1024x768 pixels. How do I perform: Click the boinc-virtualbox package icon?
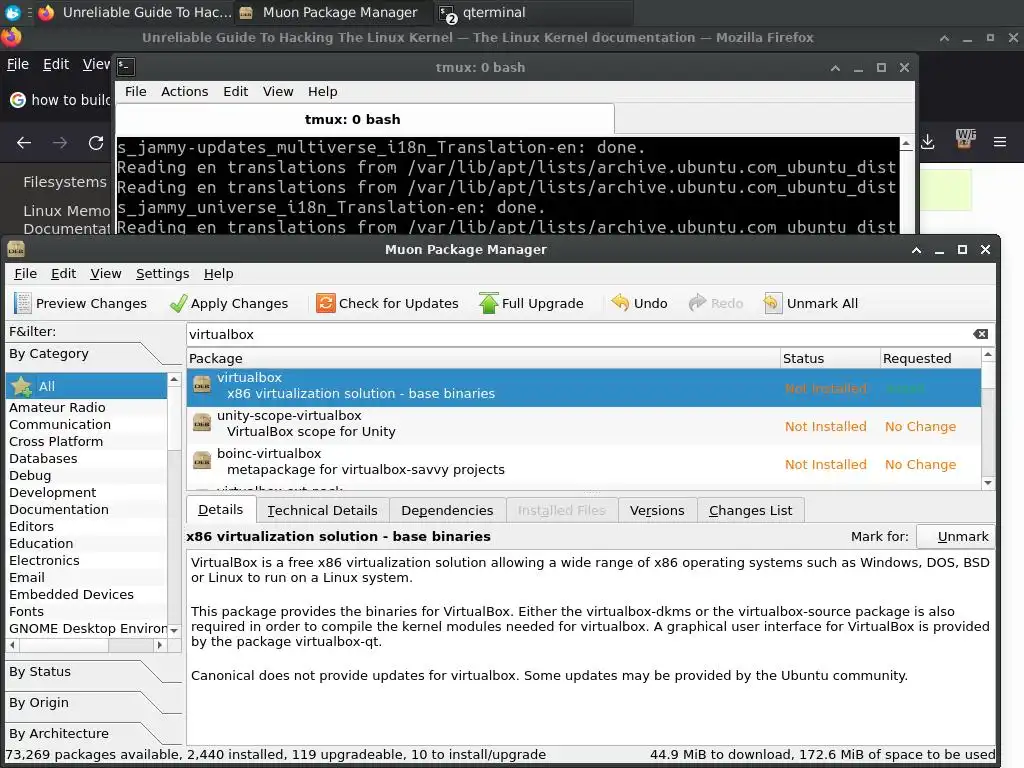202,461
